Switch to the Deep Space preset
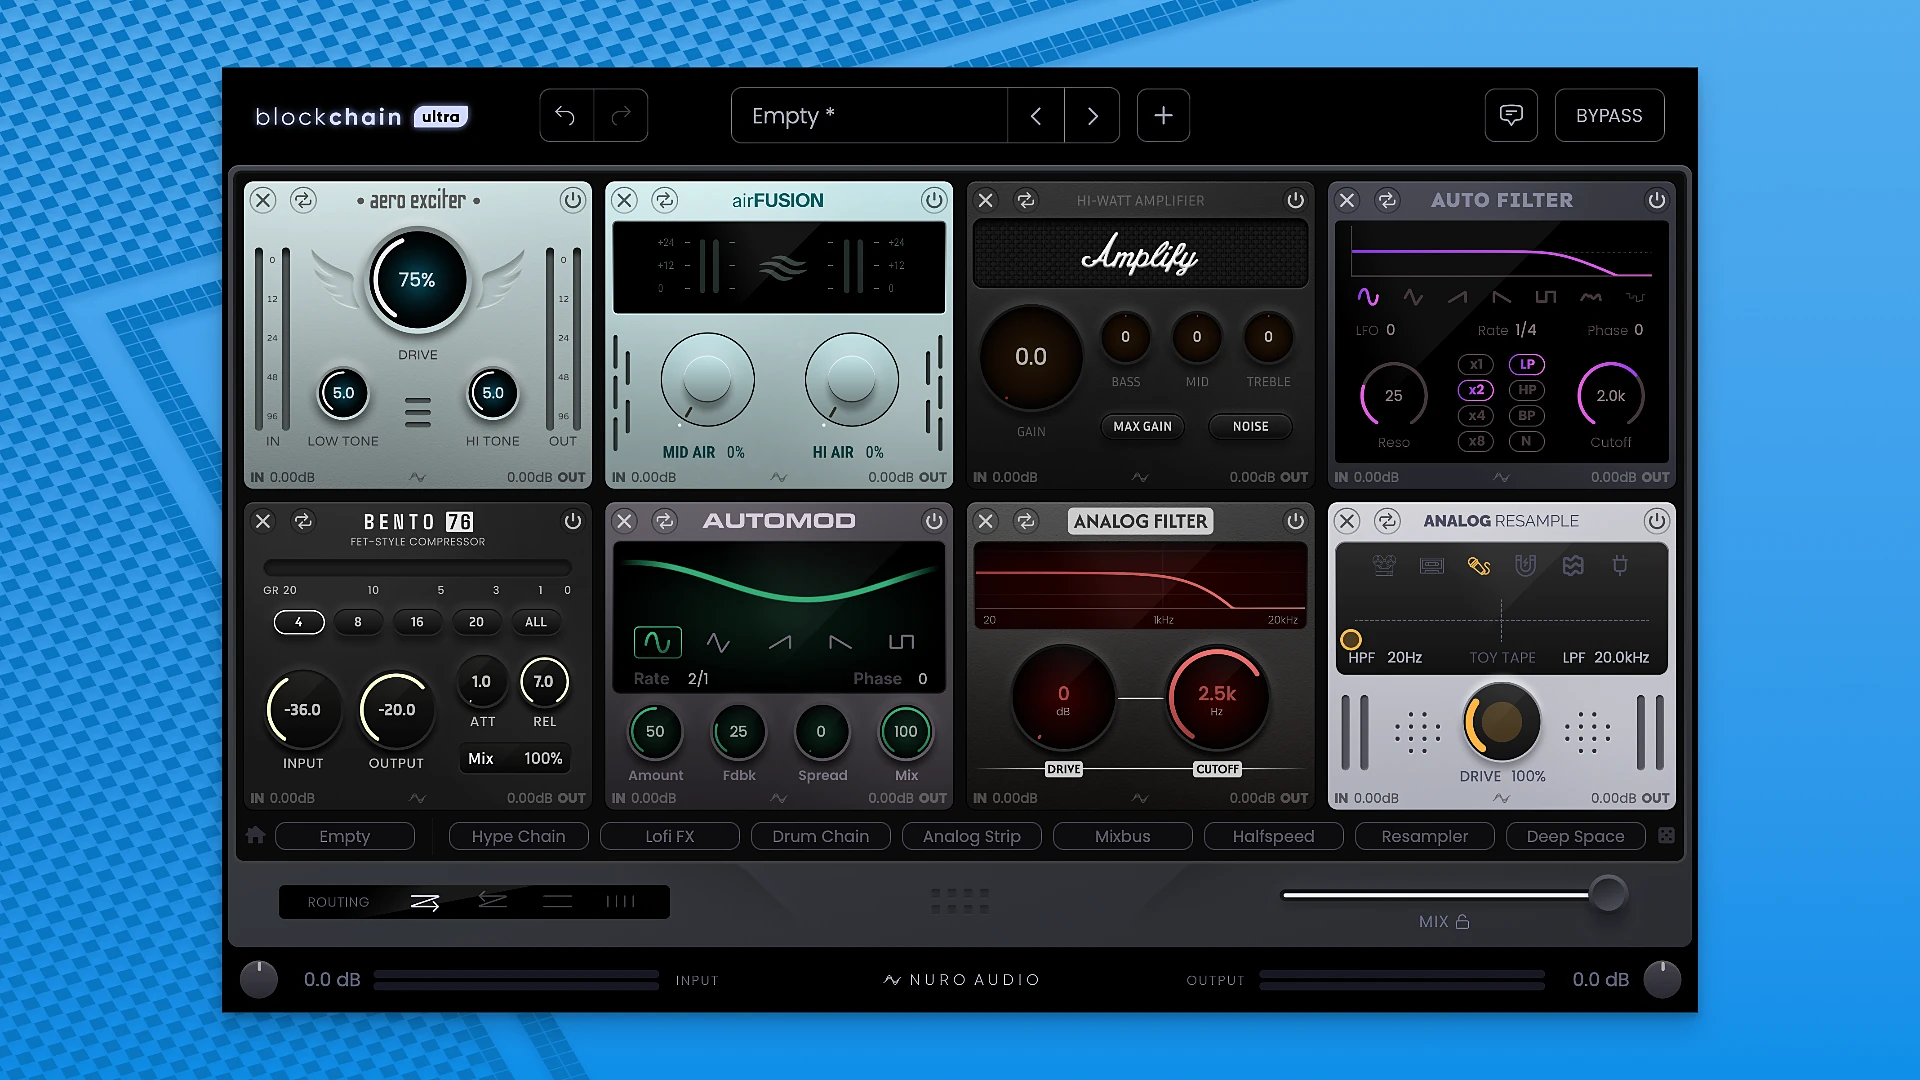Screen dimensions: 1920x1080 pos(1575,836)
